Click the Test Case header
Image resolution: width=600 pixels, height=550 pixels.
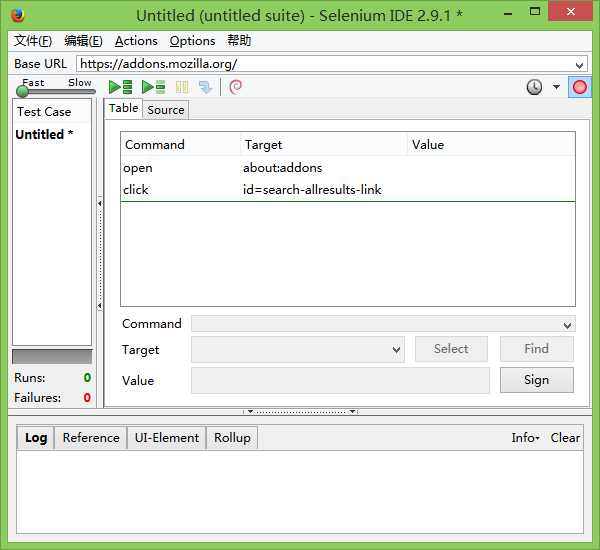[x=52, y=112]
